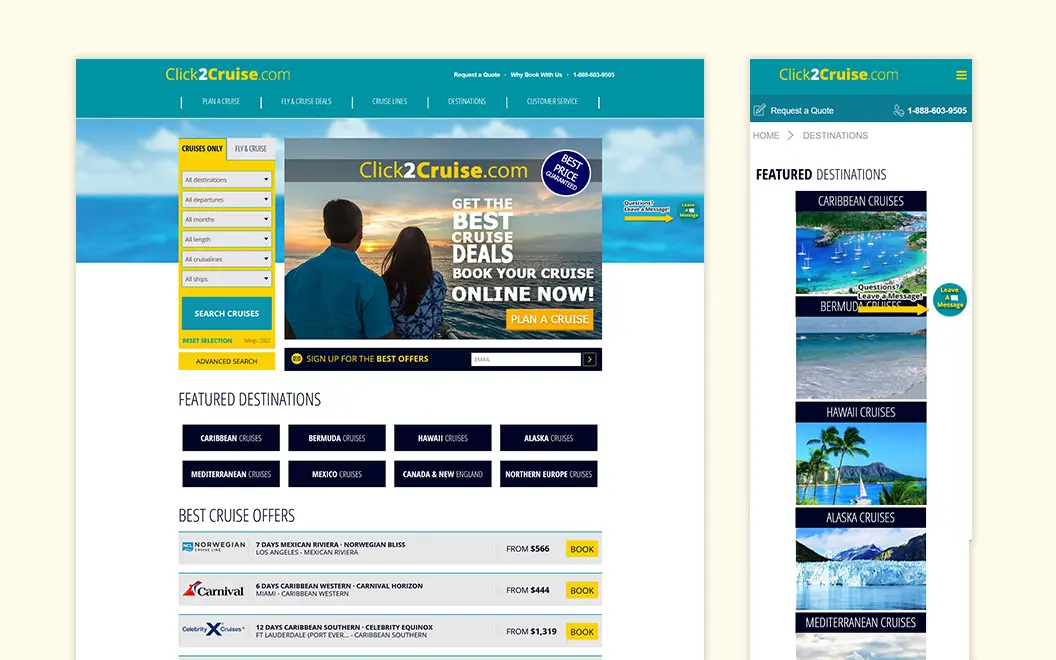Click HOME in the mobile breadcrumb
Image resolution: width=1056 pixels, height=660 pixels.
click(766, 135)
